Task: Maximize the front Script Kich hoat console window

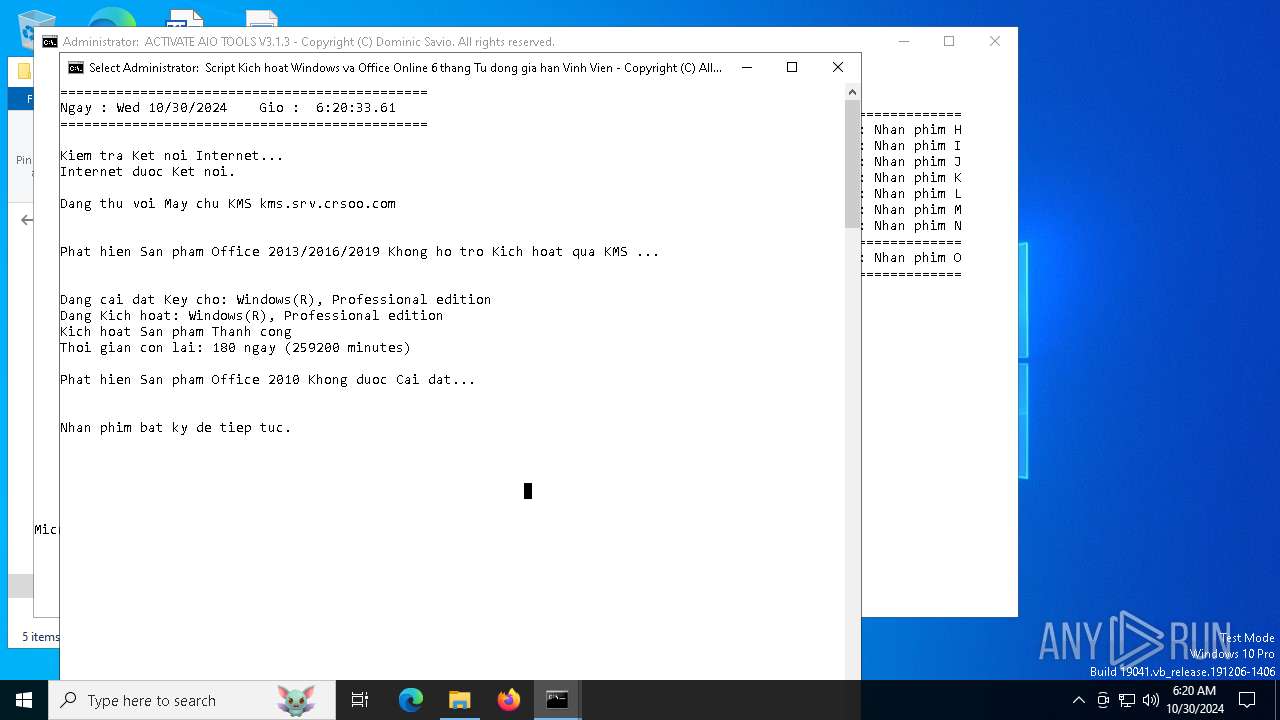Action: pyautogui.click(x=792, y=67)
